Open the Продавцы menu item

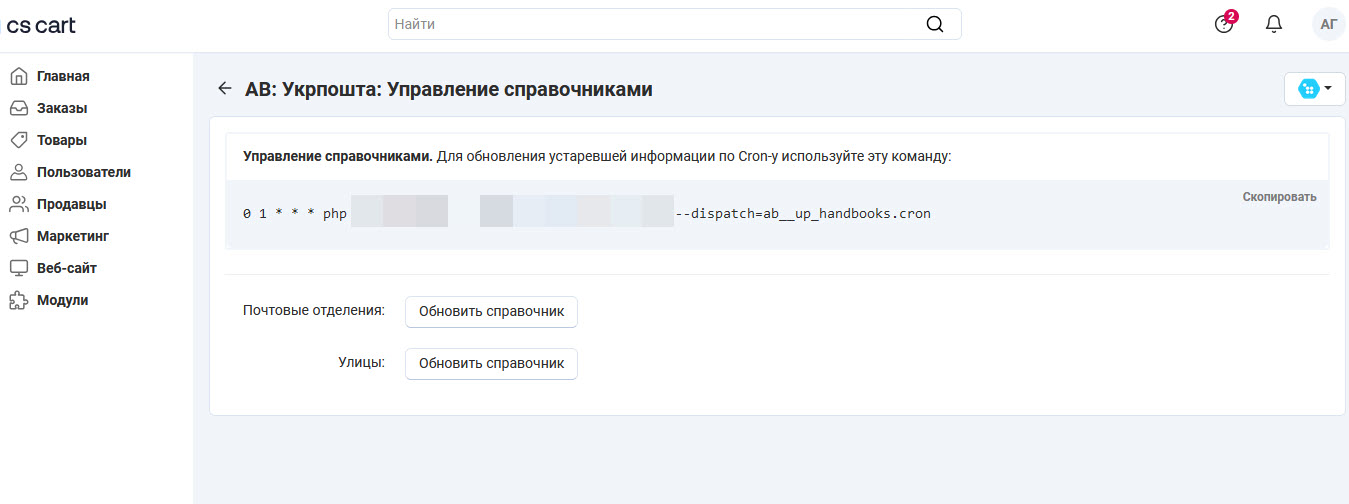72,204
